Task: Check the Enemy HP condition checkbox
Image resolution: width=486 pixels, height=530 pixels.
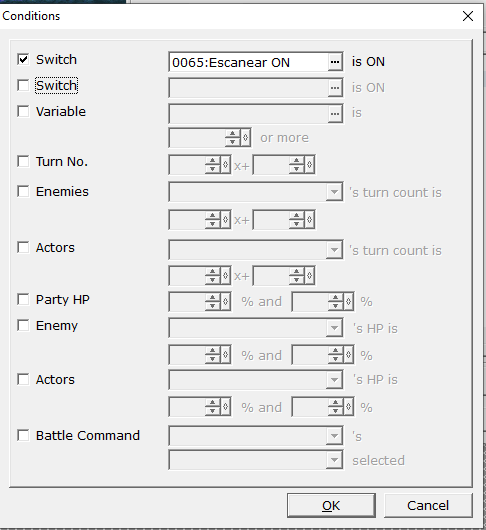Action: 23,326
